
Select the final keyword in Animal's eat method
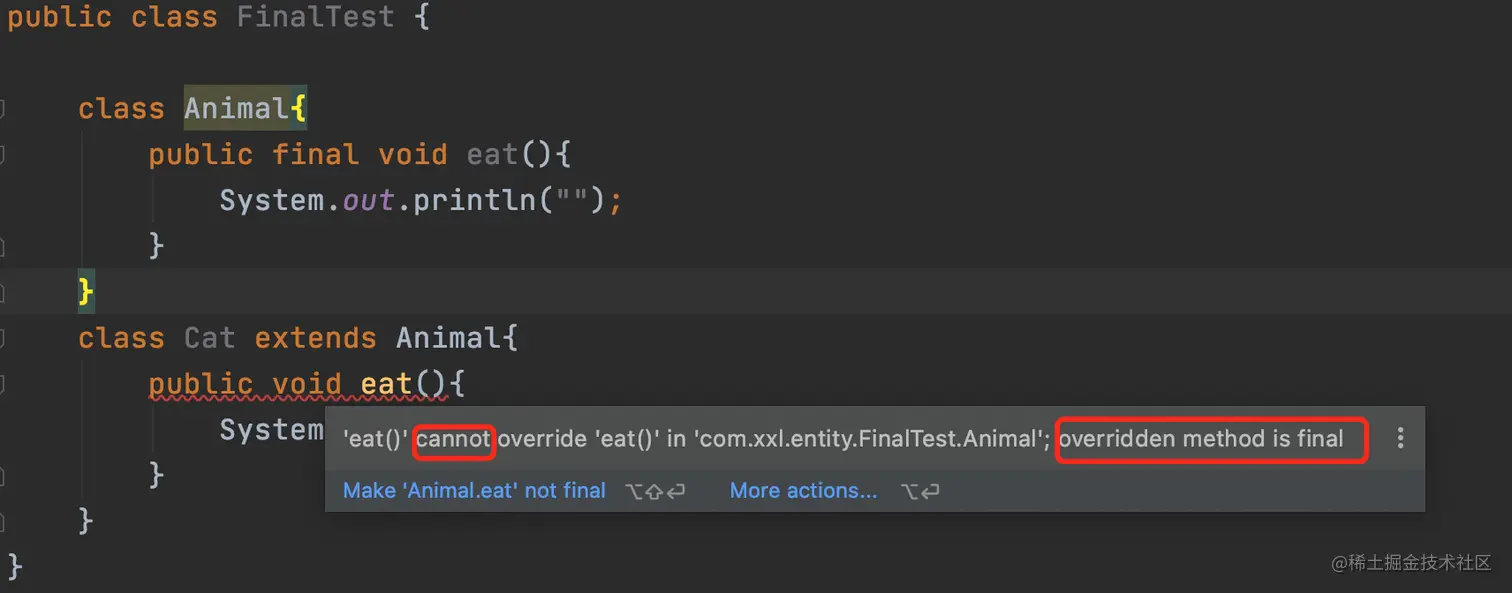point(315,154)
